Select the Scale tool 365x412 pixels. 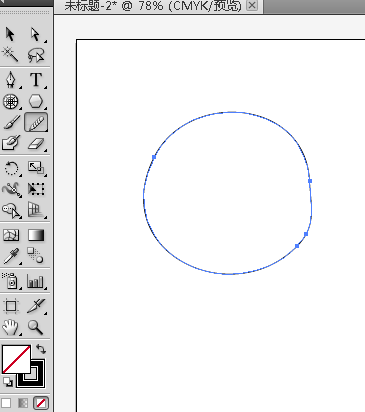(x=36, y=168)
